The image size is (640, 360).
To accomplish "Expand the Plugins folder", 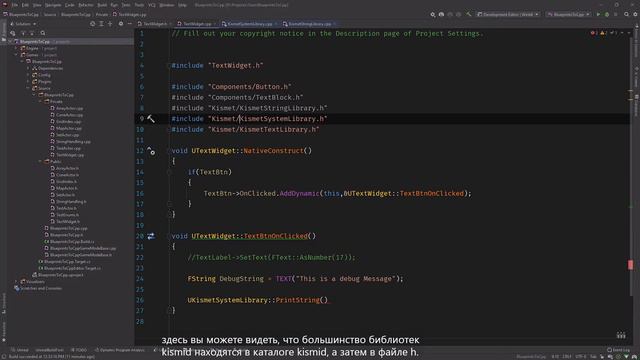I will (x=29, y=82).
